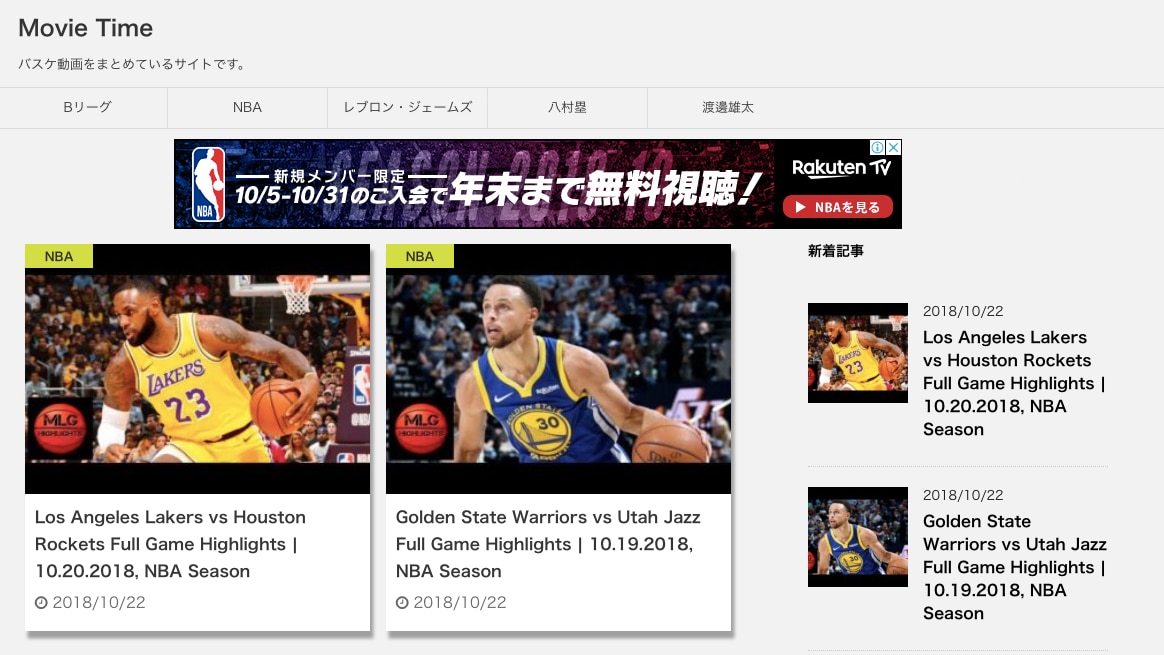Click 2018/10/22 date on Warriors card
This screenshot has height=655, width=1164.
click(x=460, y=603)
